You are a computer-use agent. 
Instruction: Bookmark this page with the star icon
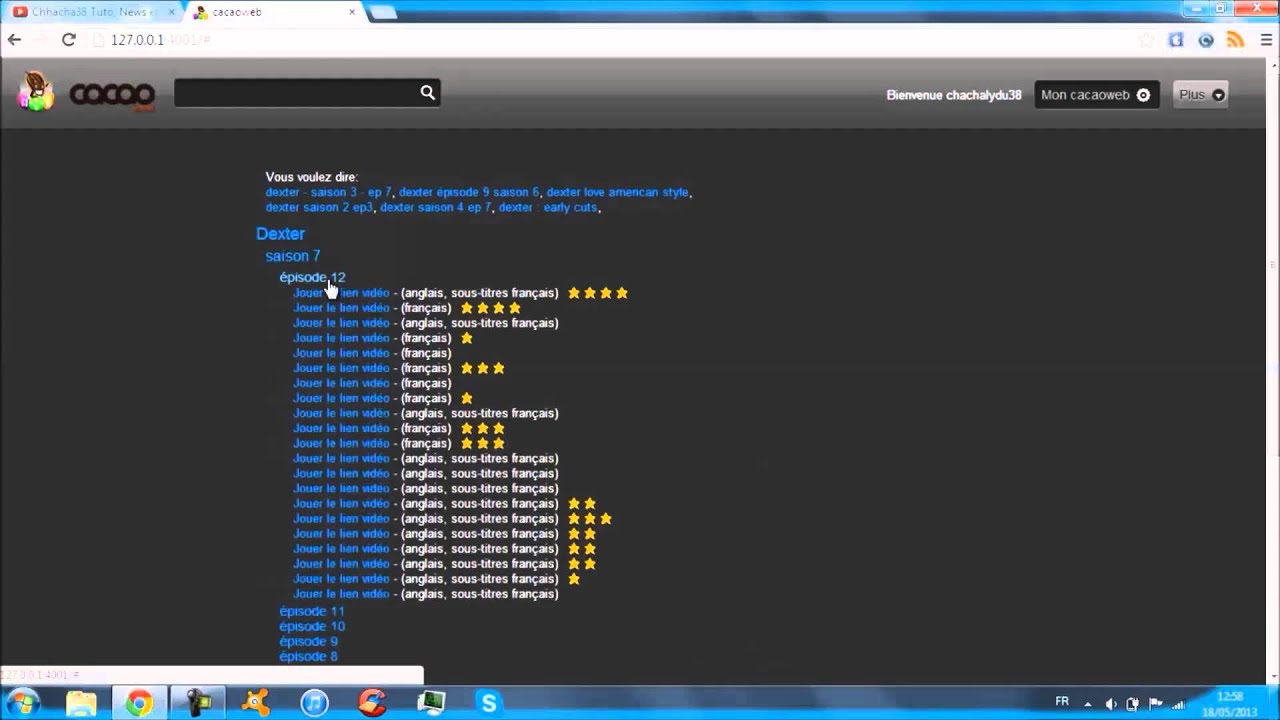pos(1146,40)
